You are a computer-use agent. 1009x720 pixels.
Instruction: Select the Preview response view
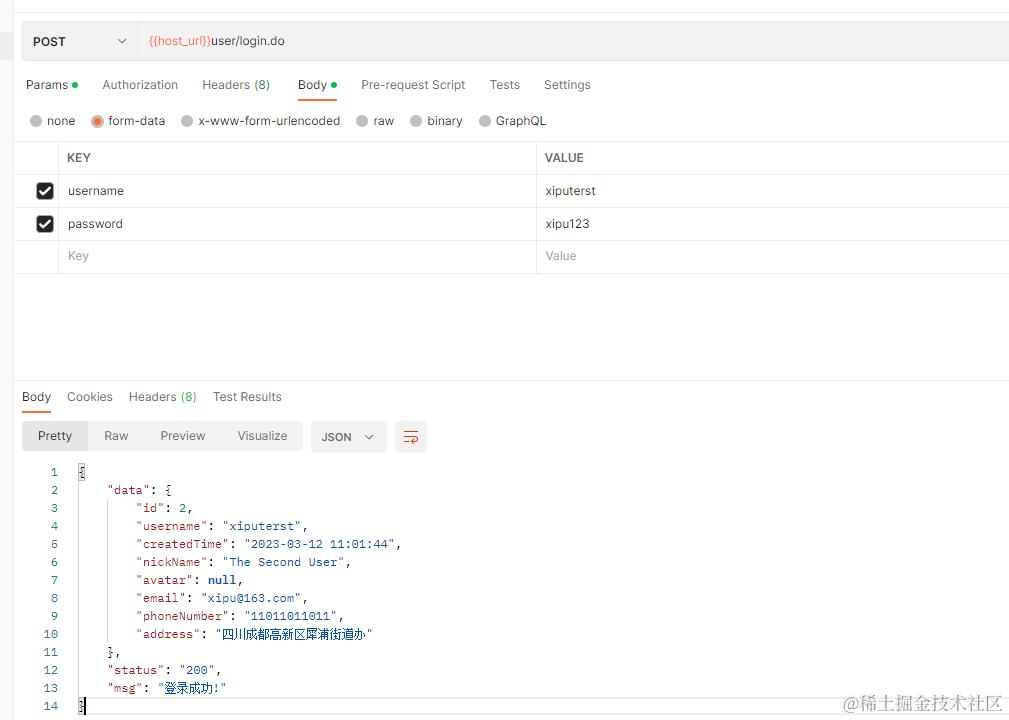[x=183, y=436]
